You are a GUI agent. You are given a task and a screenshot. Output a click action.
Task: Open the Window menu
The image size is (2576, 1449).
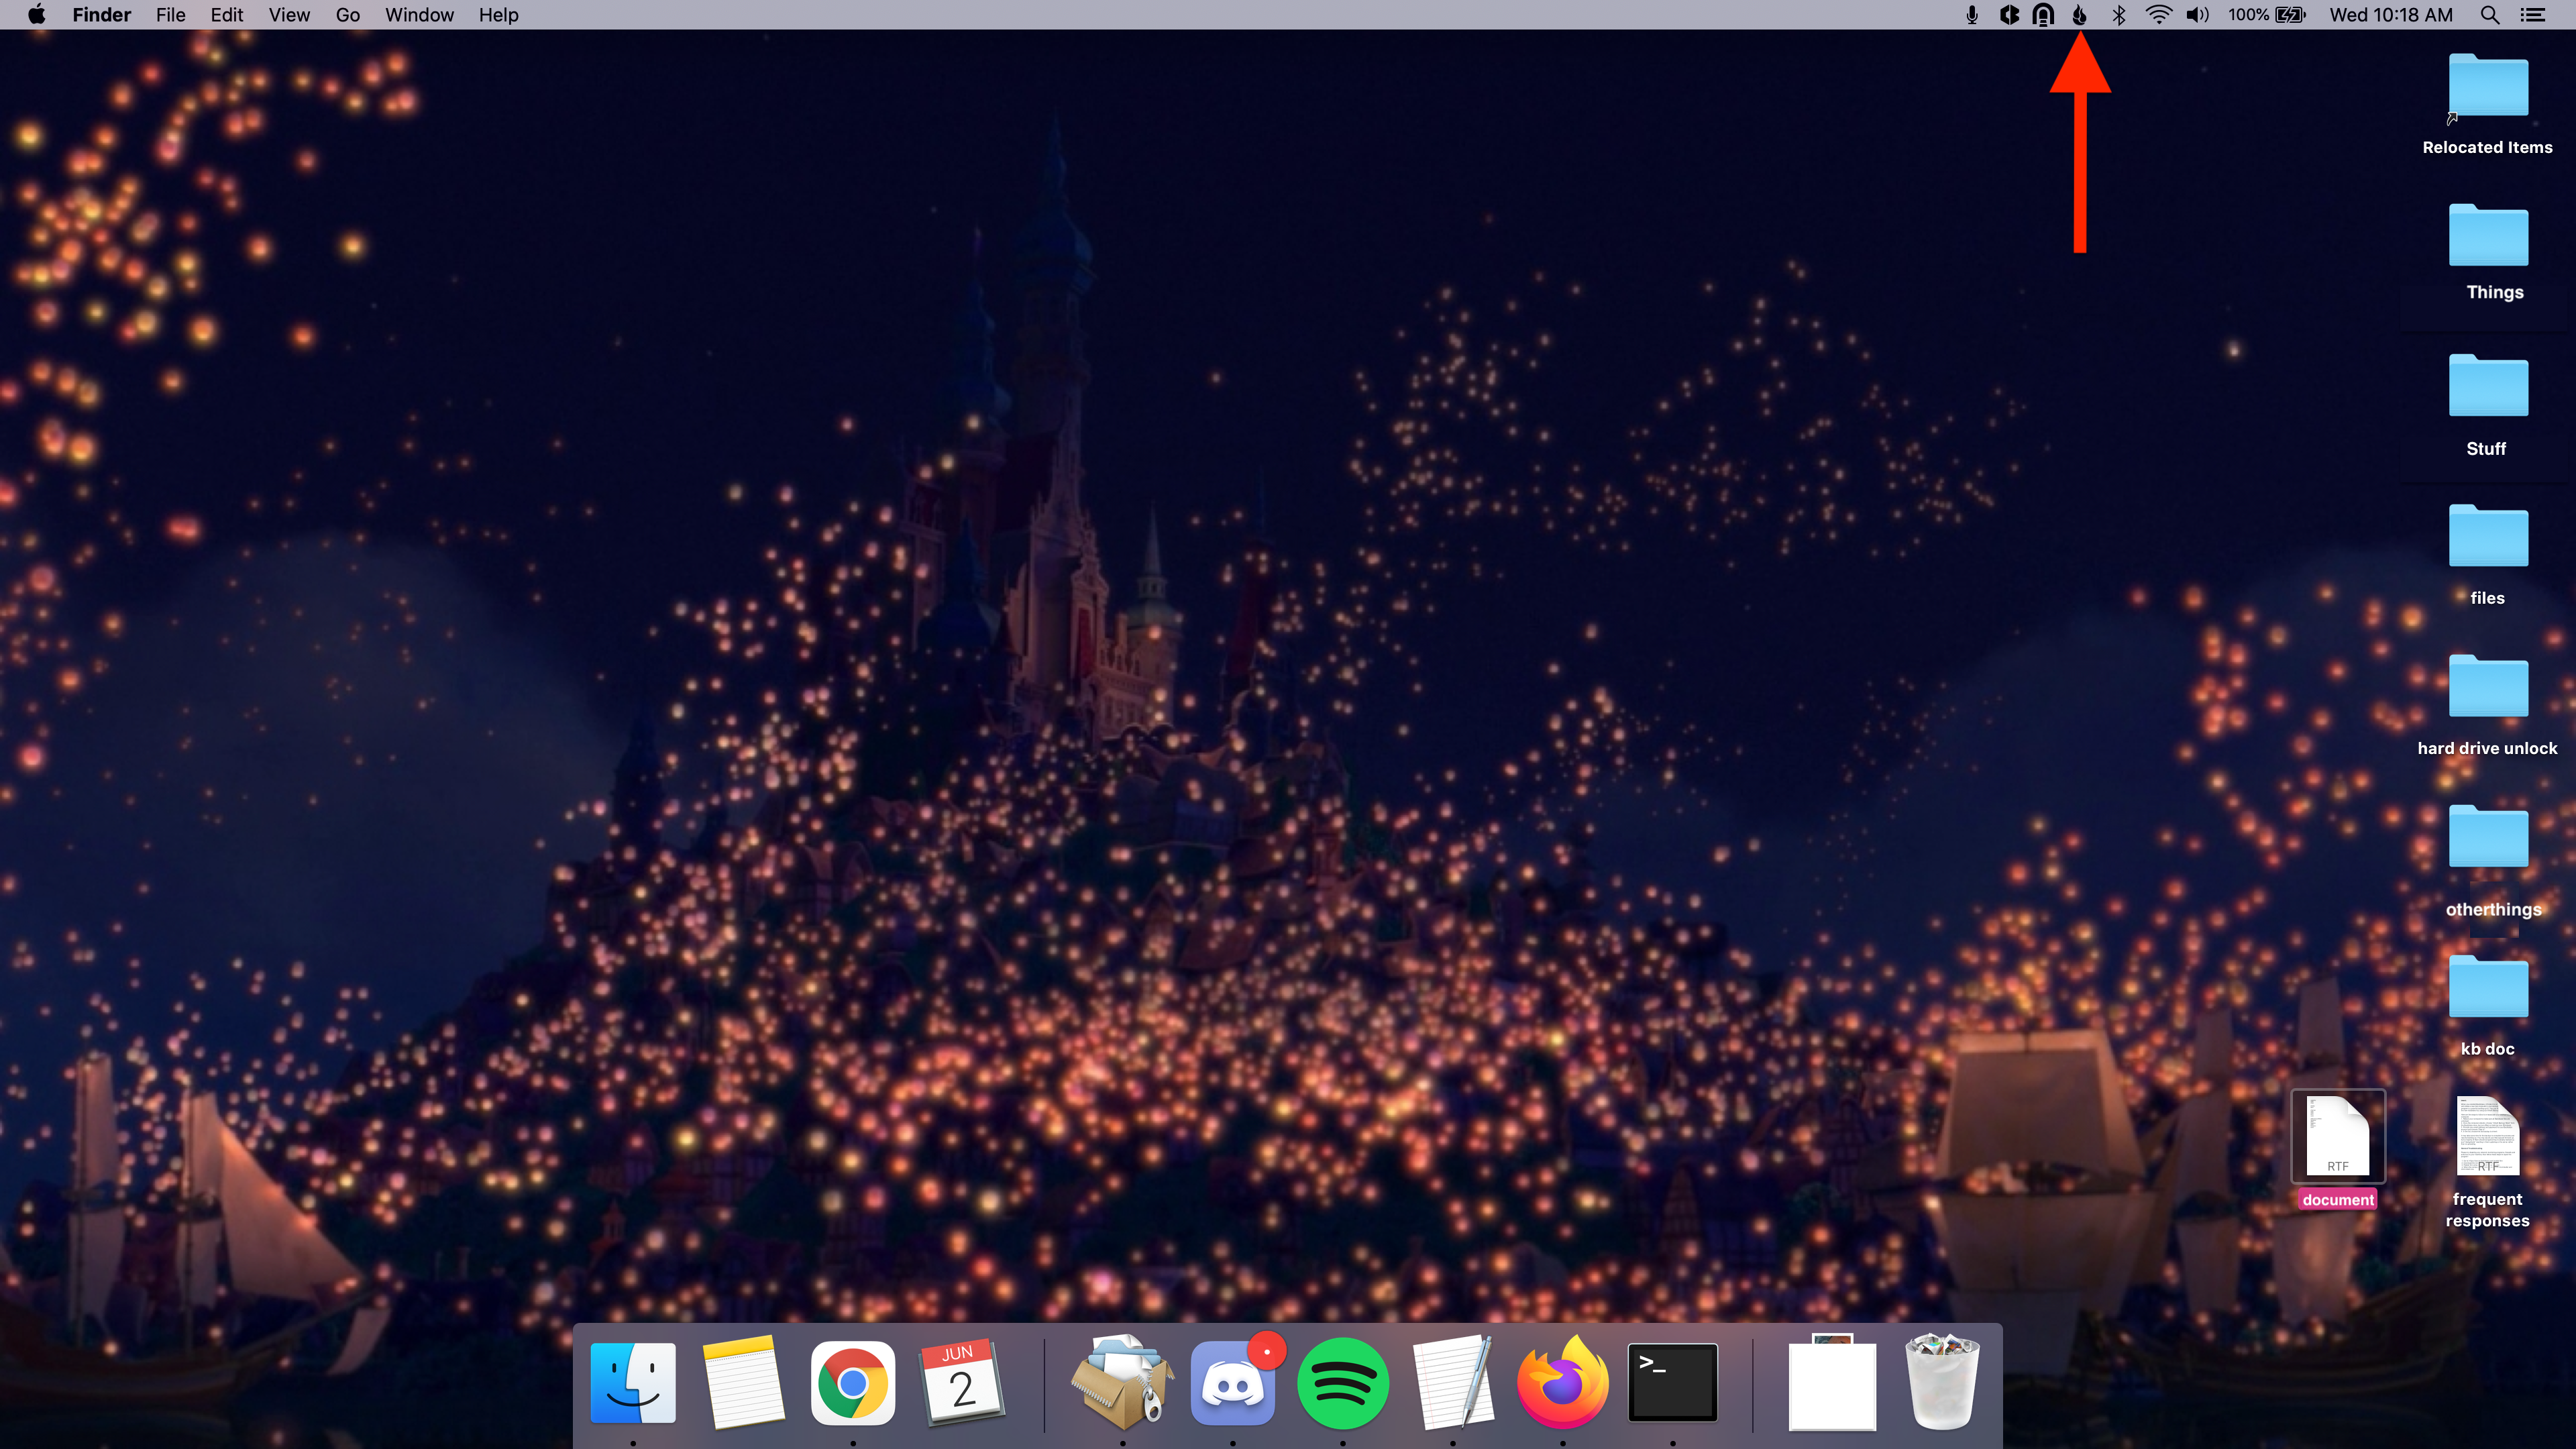(419, 14)
